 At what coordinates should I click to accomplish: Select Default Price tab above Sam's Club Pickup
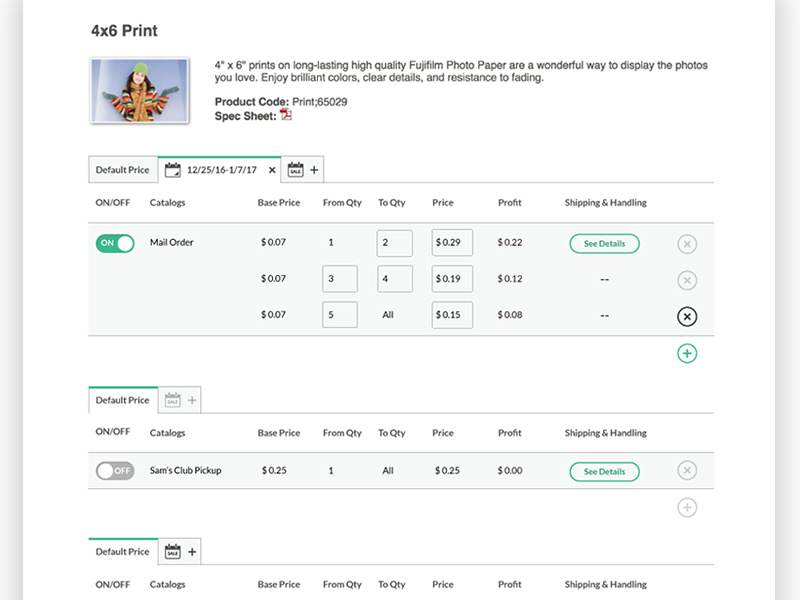[x=122, y=400]
